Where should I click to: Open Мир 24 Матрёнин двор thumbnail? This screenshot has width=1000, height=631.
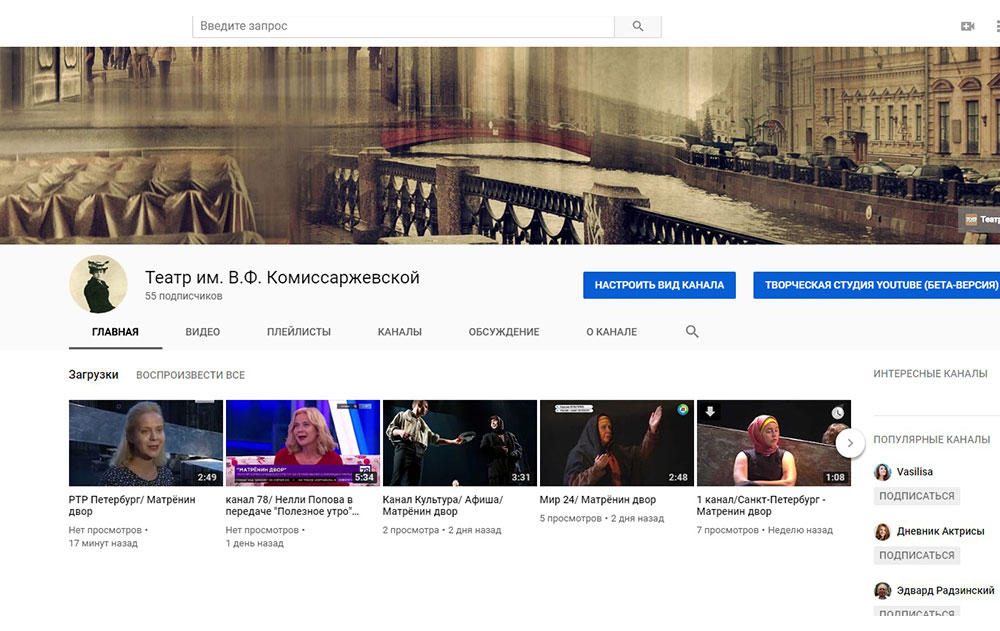coord(617,443)
